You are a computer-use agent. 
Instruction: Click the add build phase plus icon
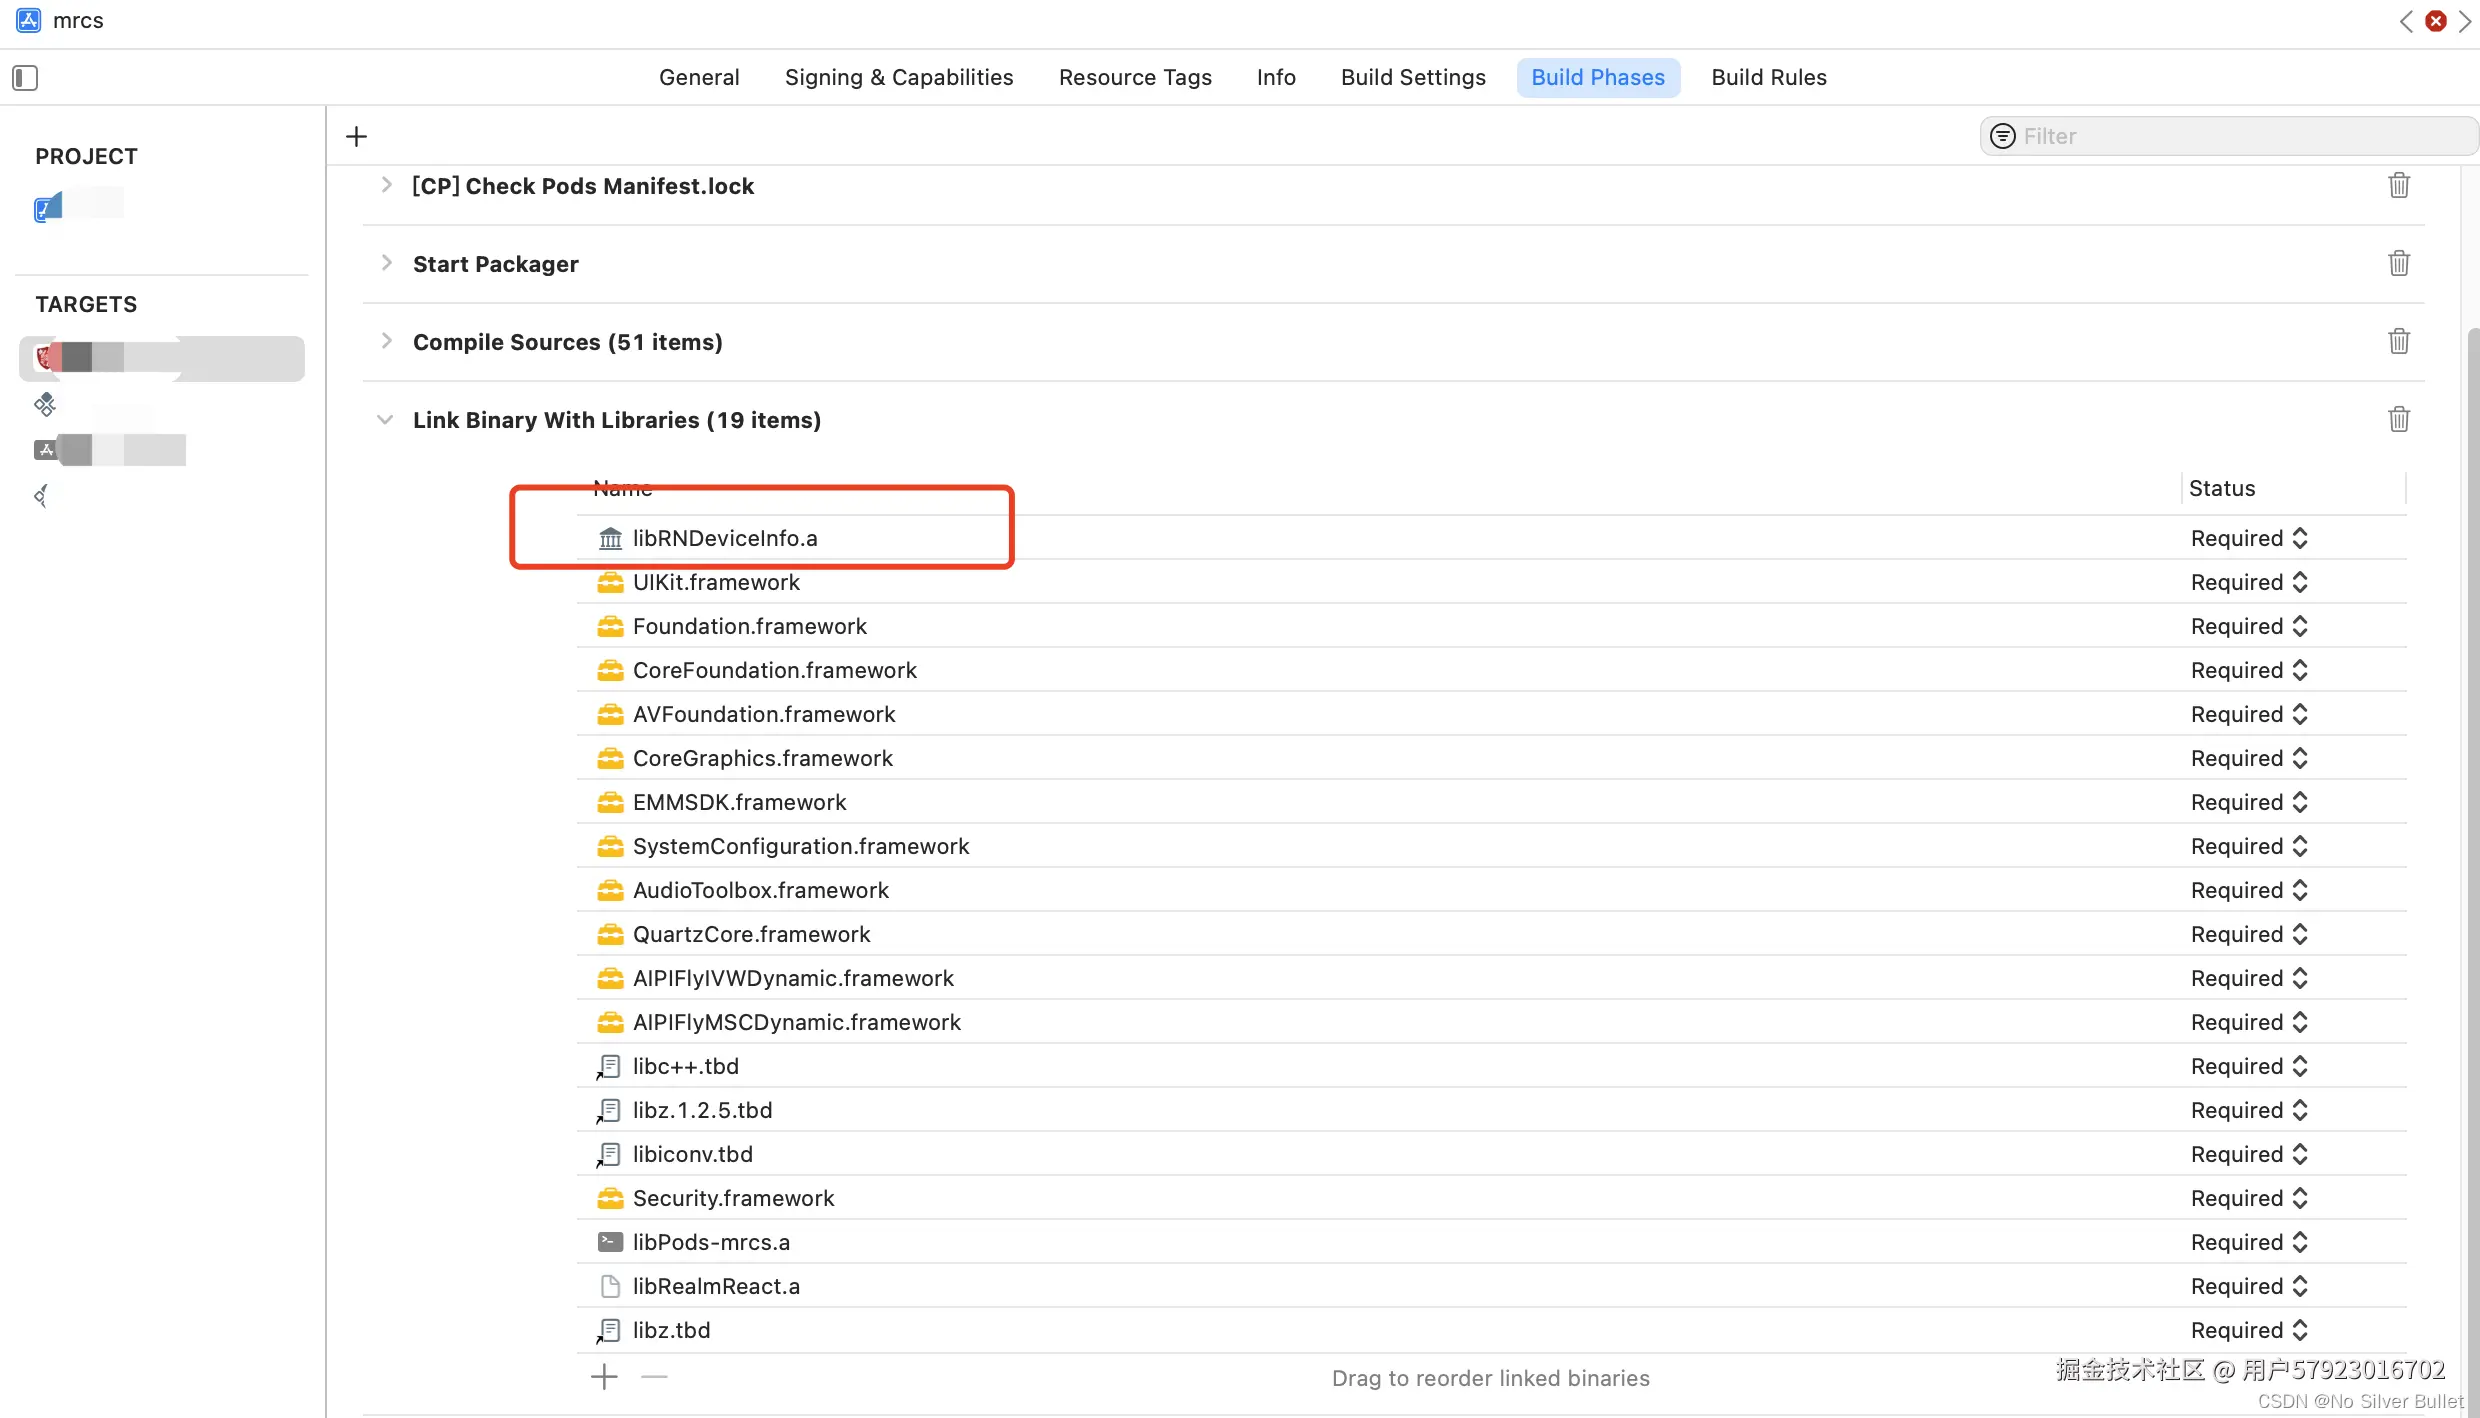(x=356, y=136)
